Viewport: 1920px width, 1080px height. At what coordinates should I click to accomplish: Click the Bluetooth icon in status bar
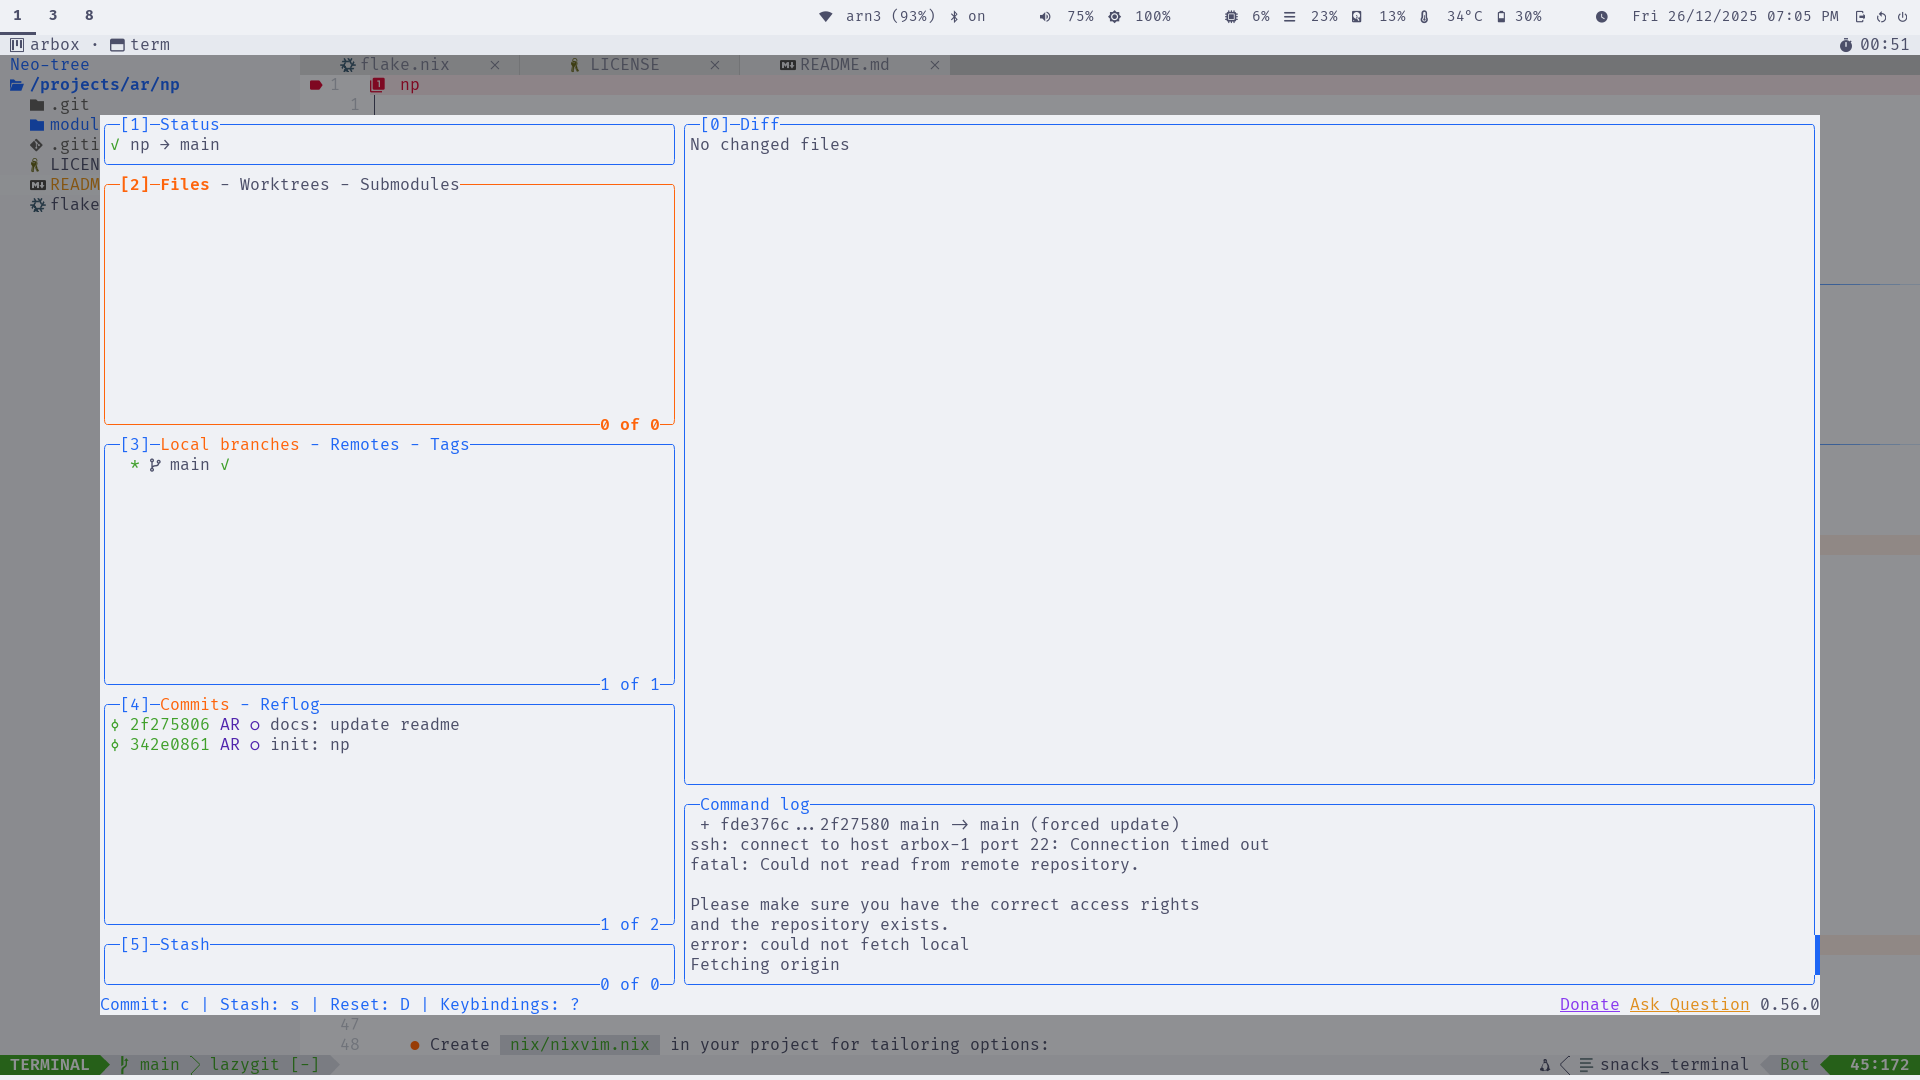point(954,16)
